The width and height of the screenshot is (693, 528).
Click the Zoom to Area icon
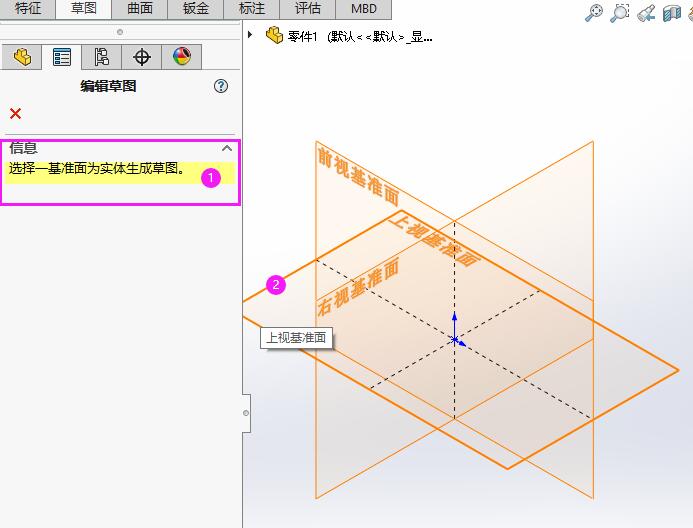pyautogui.click(x=620, y=13)
